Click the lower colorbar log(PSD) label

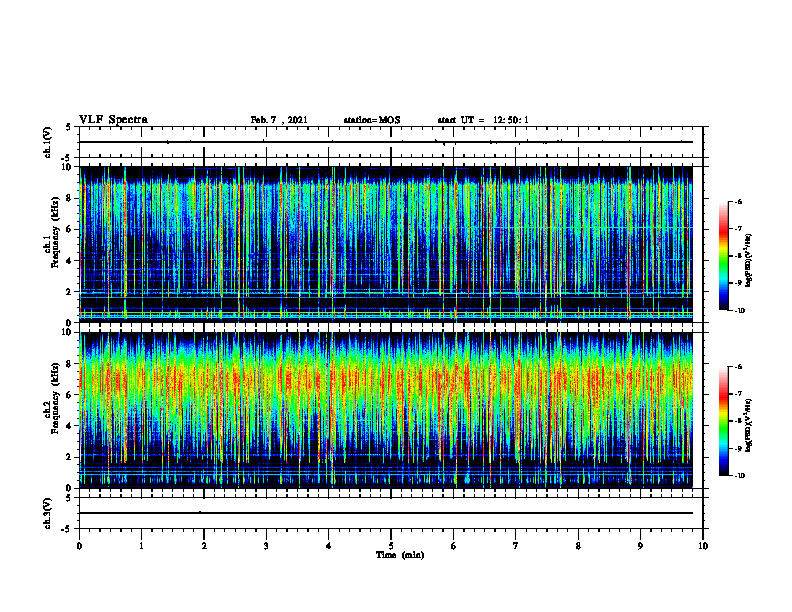749,425
